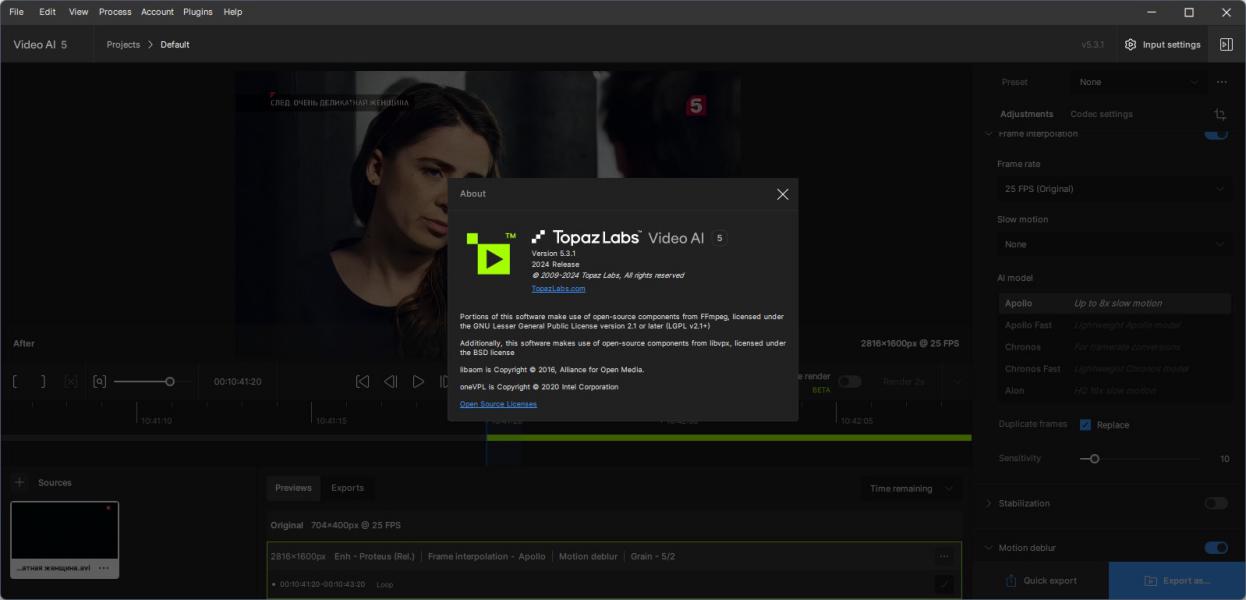The width and height of the screenshot is (1246, 600).
Task: Click the green rendered timeline segment
Action: [x=729, y=437]
